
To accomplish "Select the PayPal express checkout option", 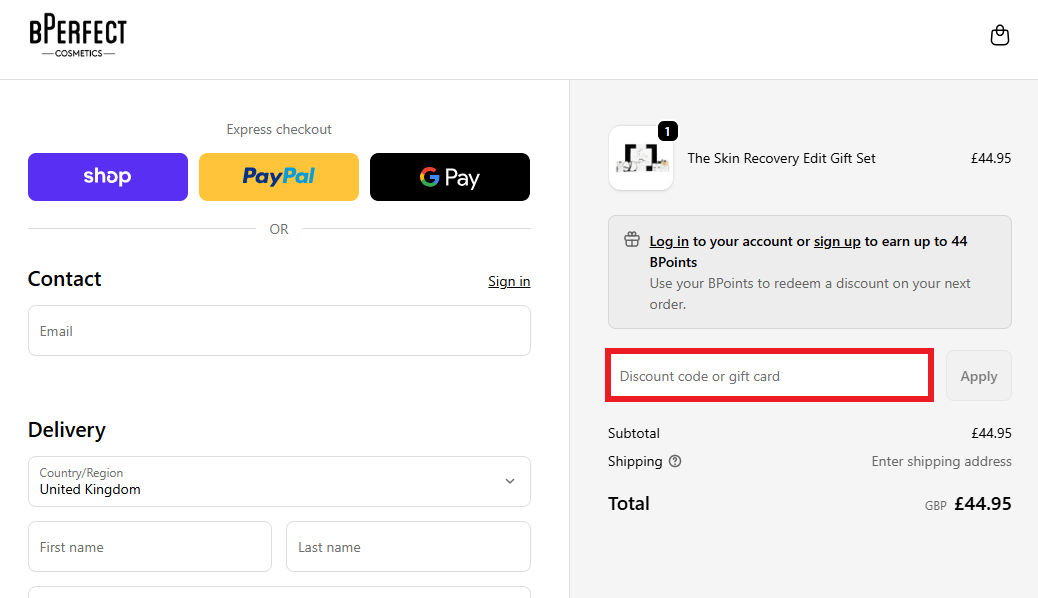I will pos(278,176).
